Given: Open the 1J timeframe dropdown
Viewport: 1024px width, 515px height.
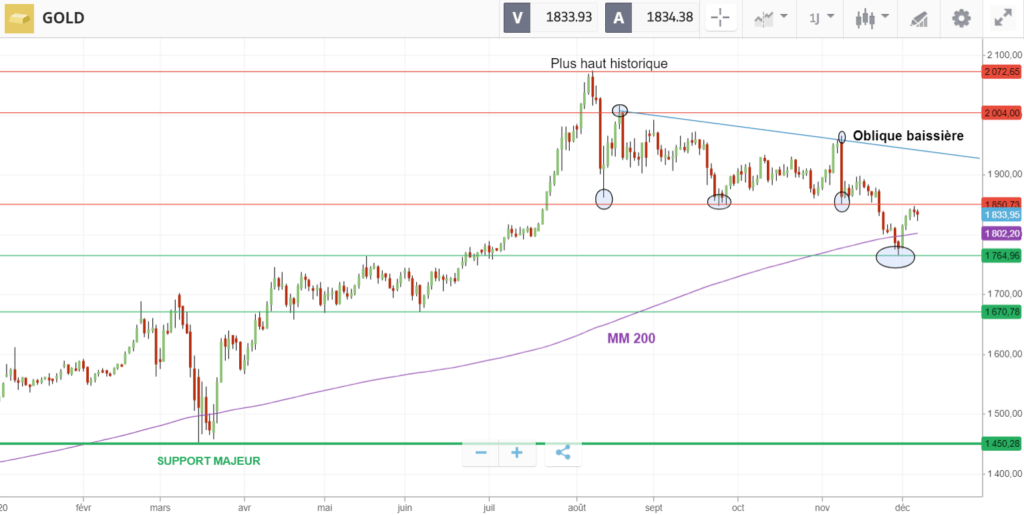Looking at the screenshot, I should coord(822,18).
